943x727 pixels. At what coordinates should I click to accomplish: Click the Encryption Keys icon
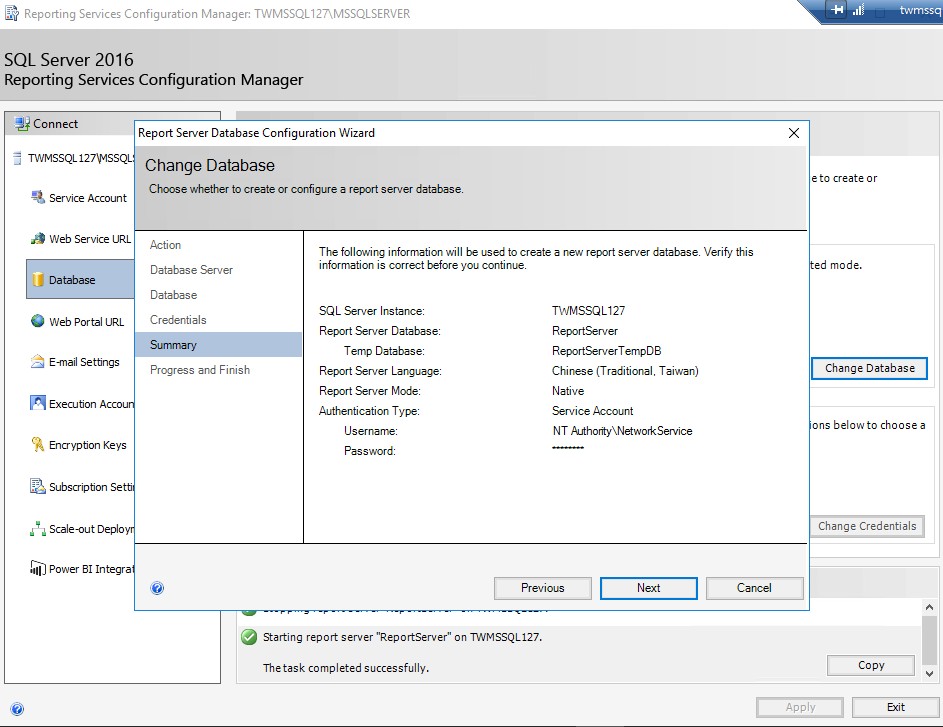click(38, 444)
